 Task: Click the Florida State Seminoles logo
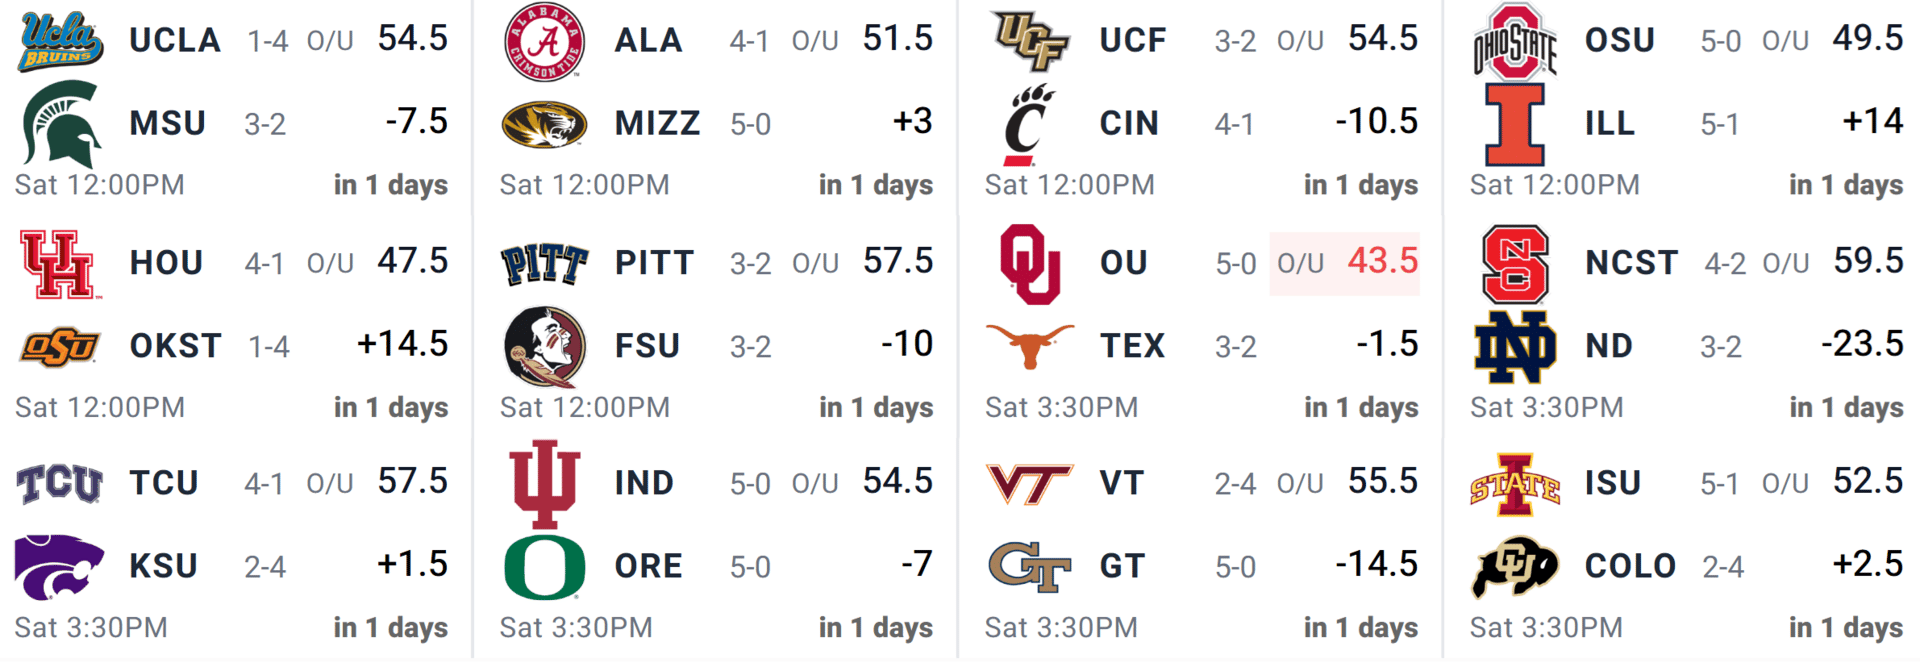pyautogui.click(x=545, y=346)
